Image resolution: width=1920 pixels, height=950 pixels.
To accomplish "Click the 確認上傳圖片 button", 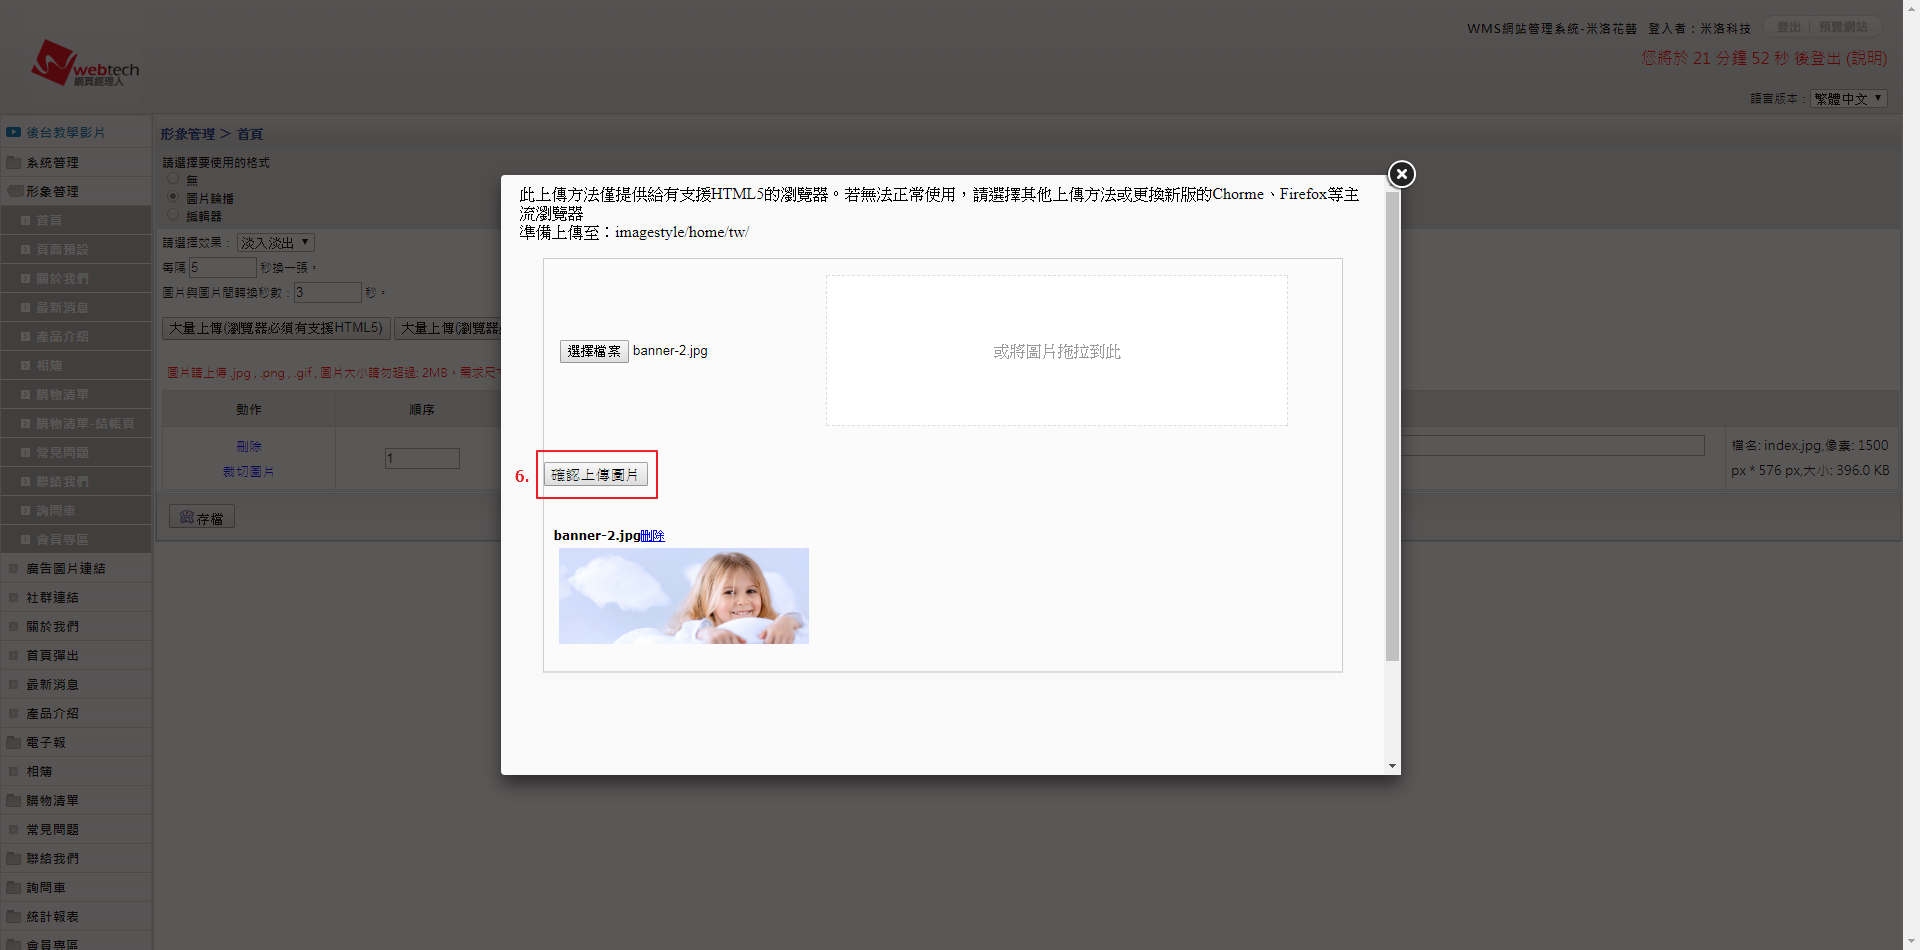I will click(x=595, y=475).
